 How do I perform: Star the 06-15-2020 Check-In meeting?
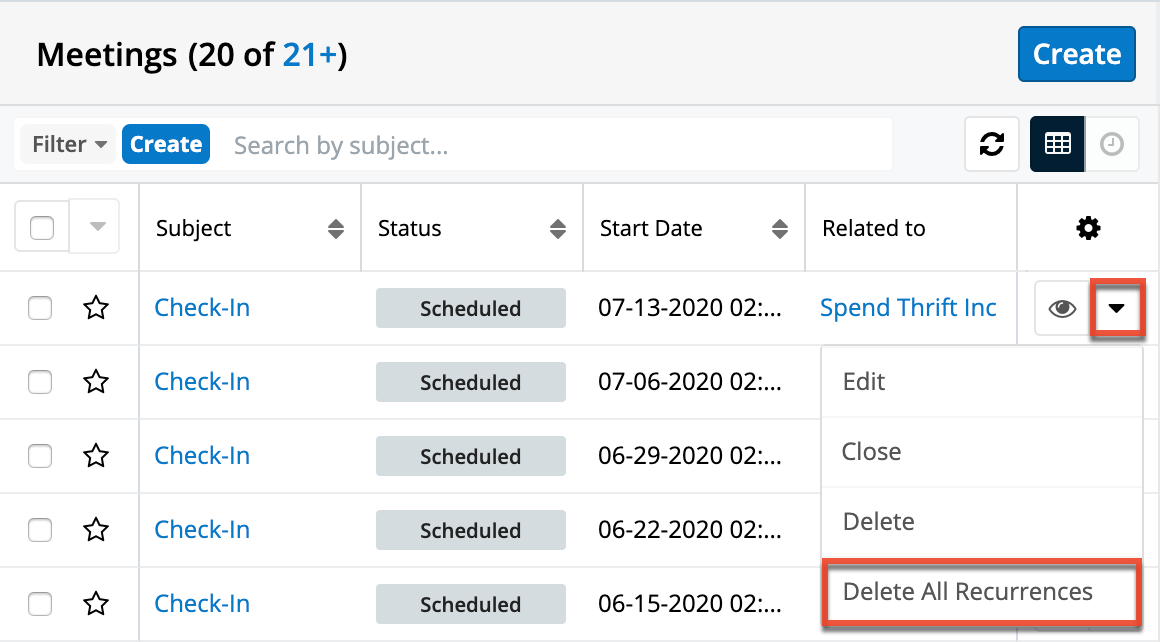point(96,603)
